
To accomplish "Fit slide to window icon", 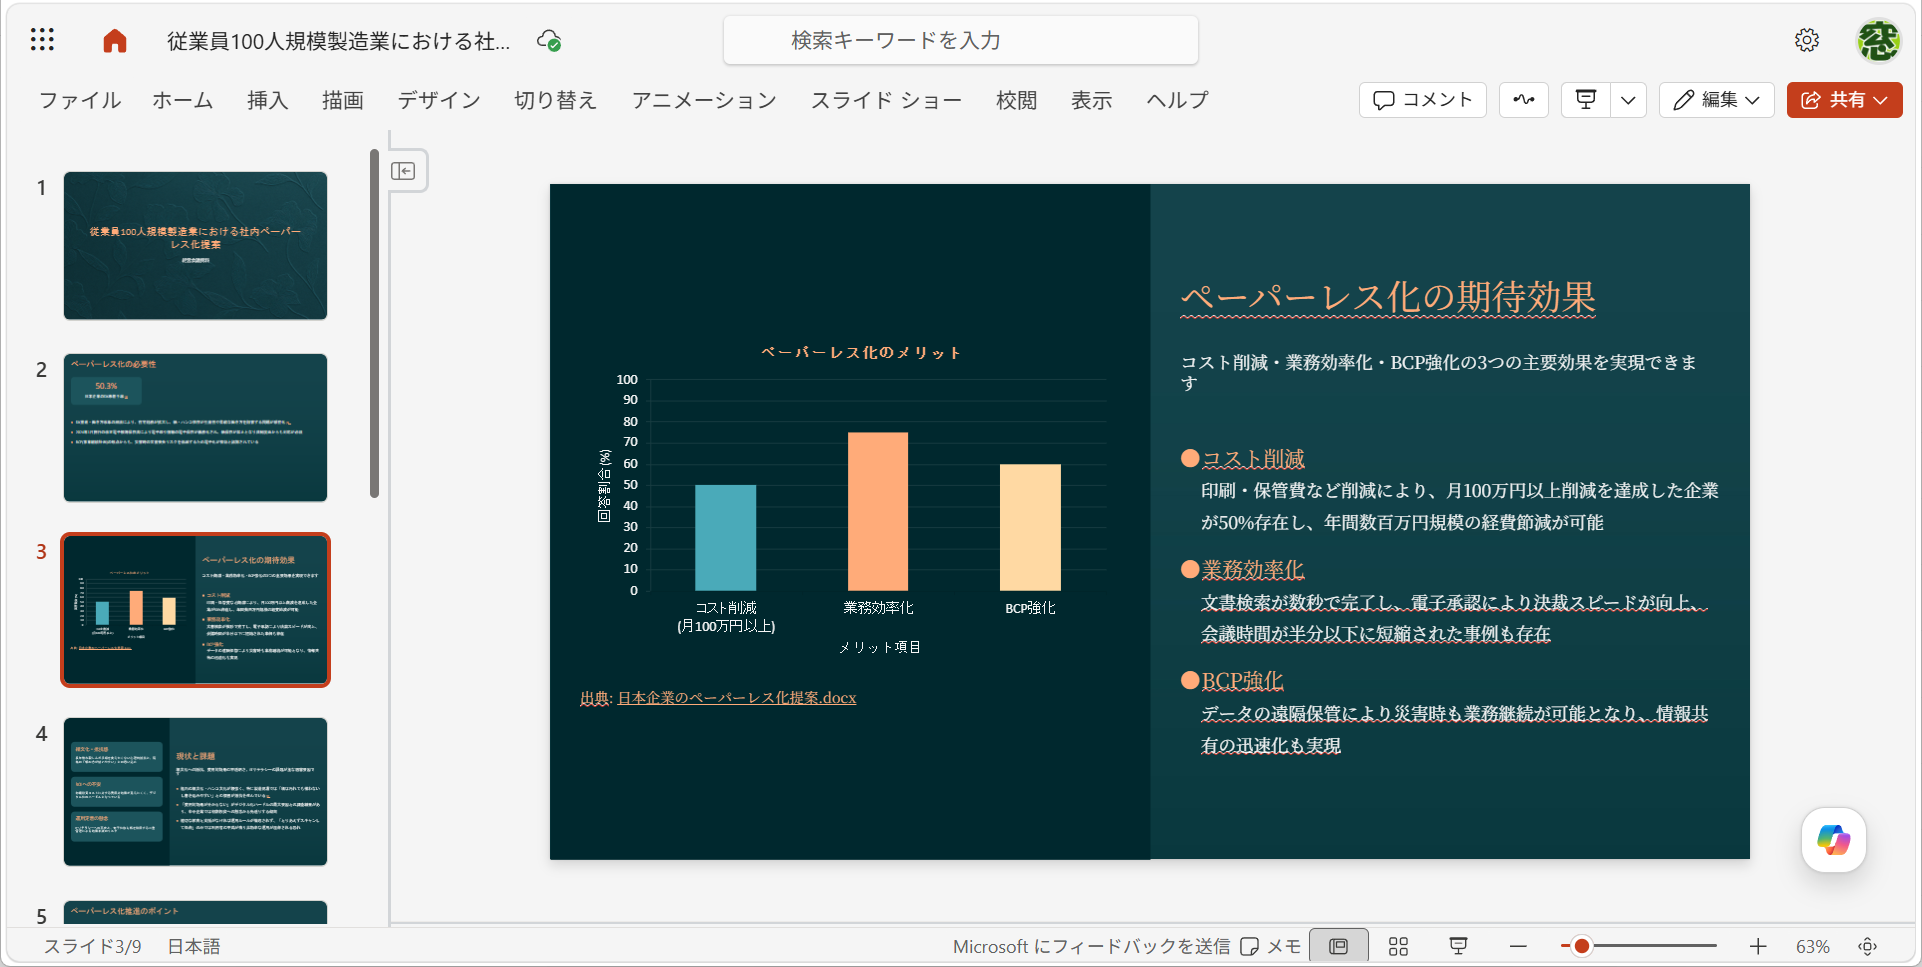I will (x=1867, y=946).
